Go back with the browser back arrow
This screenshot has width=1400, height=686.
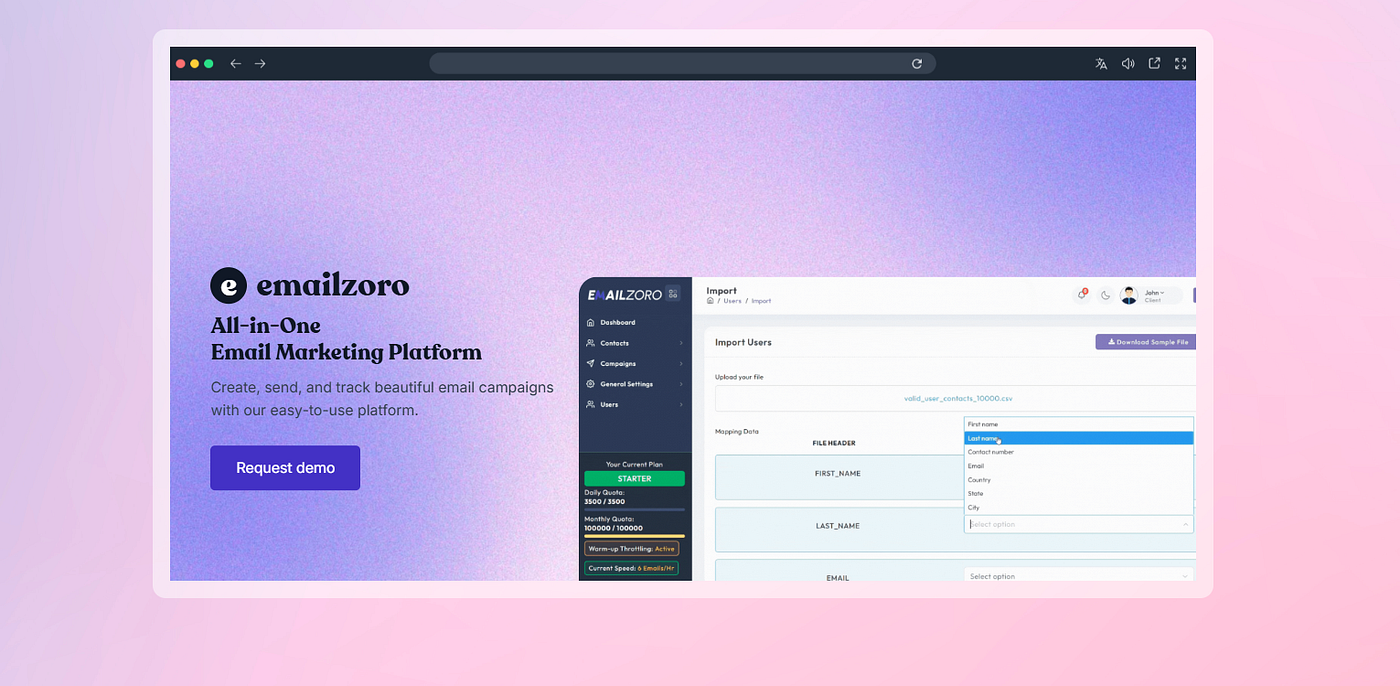click(236, 64)
